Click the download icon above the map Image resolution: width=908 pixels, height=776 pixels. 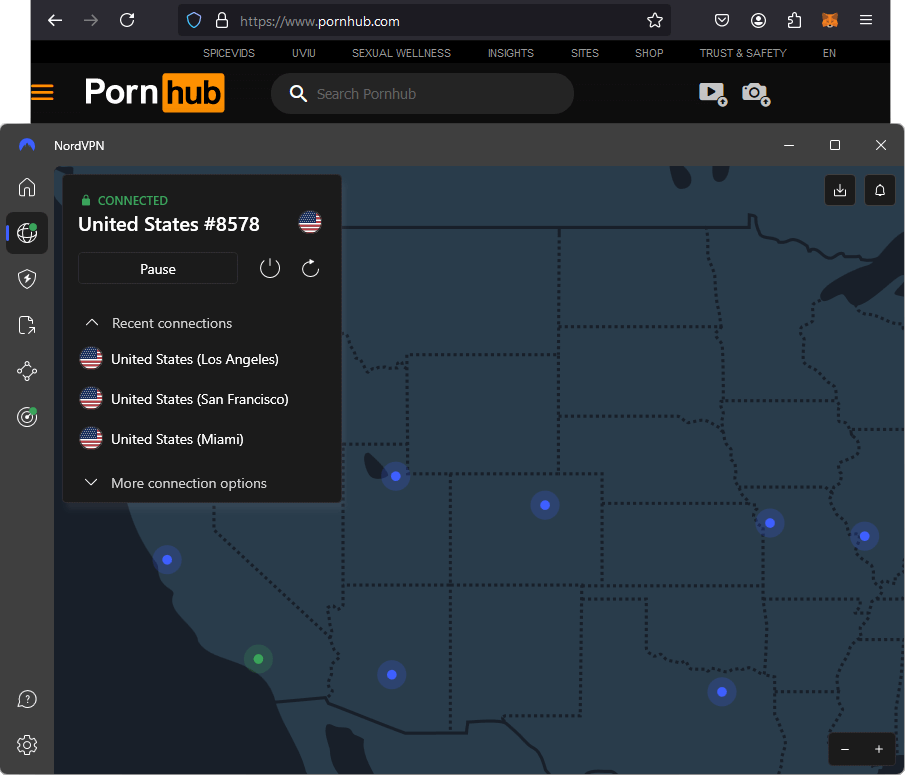coord(840,191)
